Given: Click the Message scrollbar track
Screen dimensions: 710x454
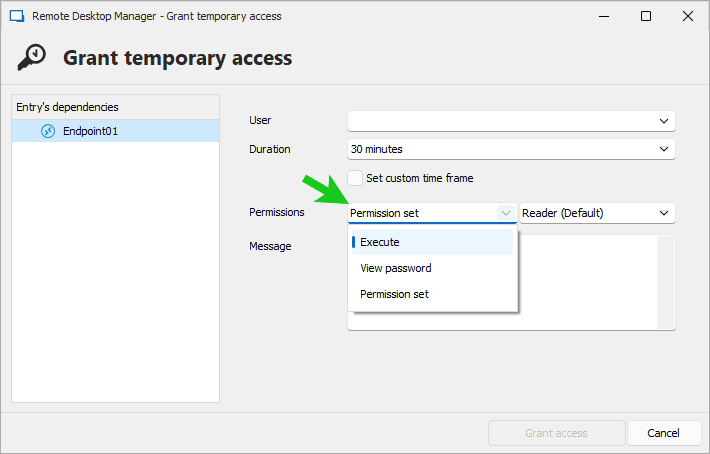Looking at the screenshot, I should (x=666, y=282).
